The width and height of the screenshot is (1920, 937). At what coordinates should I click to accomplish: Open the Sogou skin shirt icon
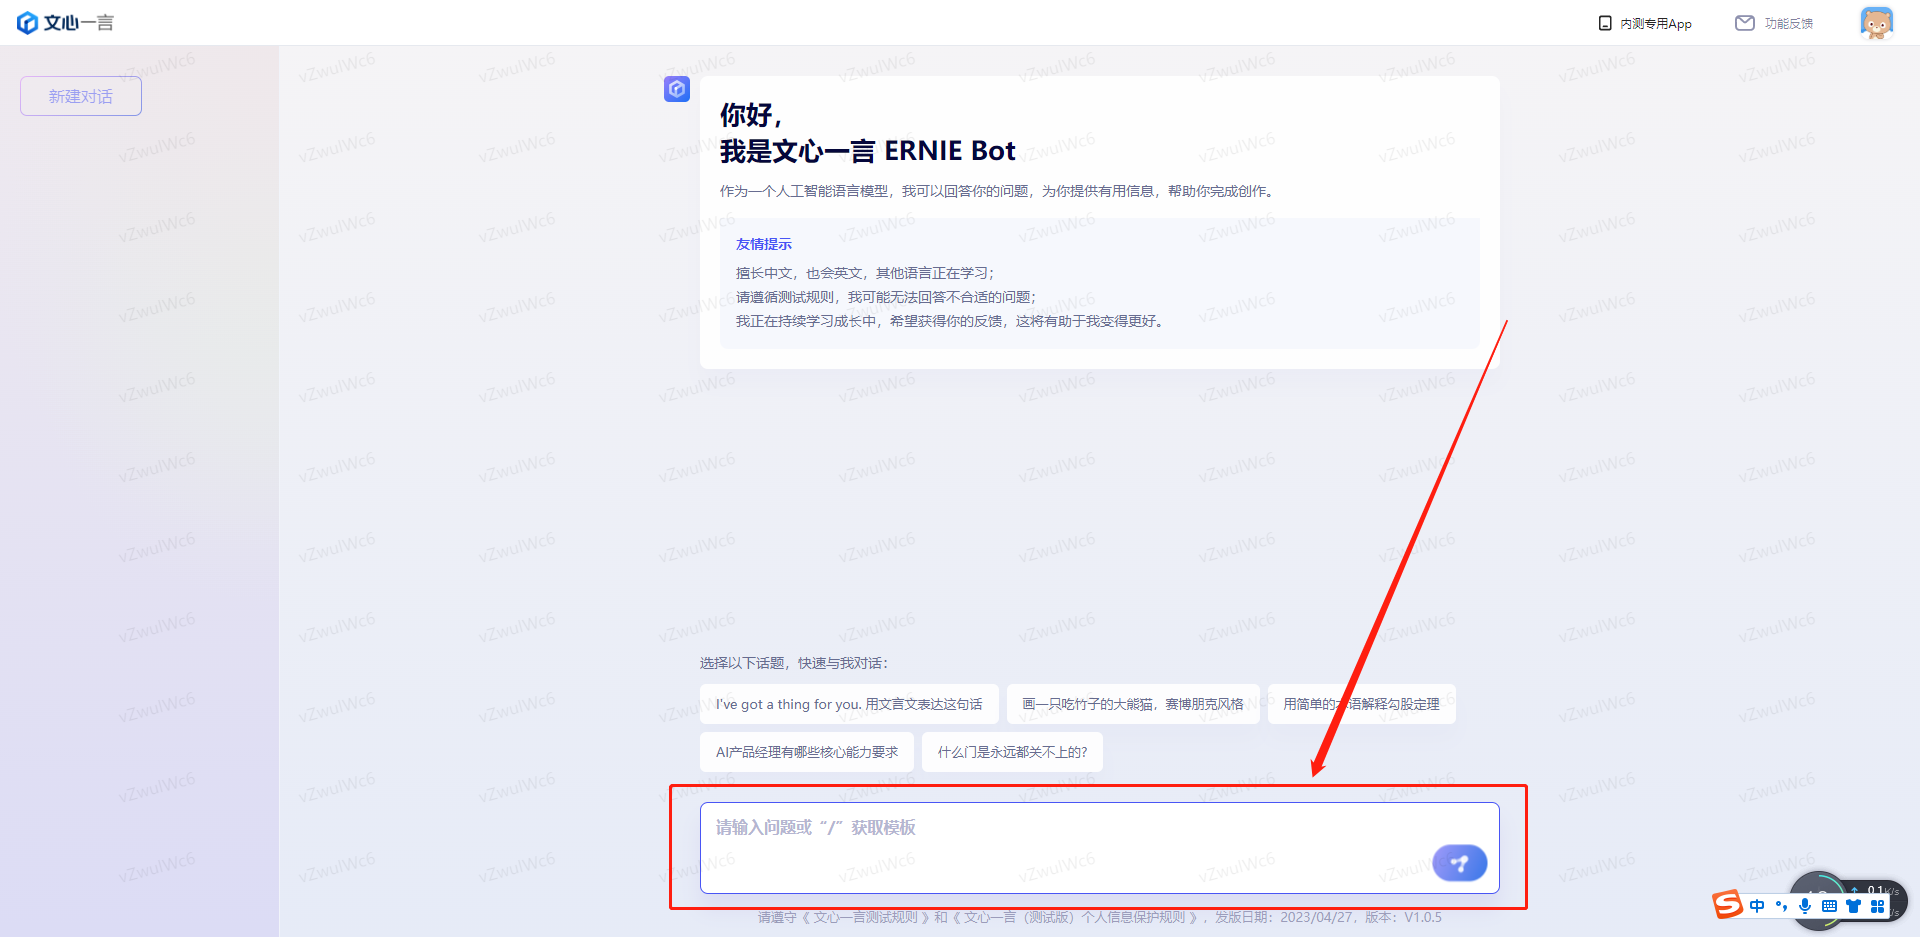(1853, 906)
